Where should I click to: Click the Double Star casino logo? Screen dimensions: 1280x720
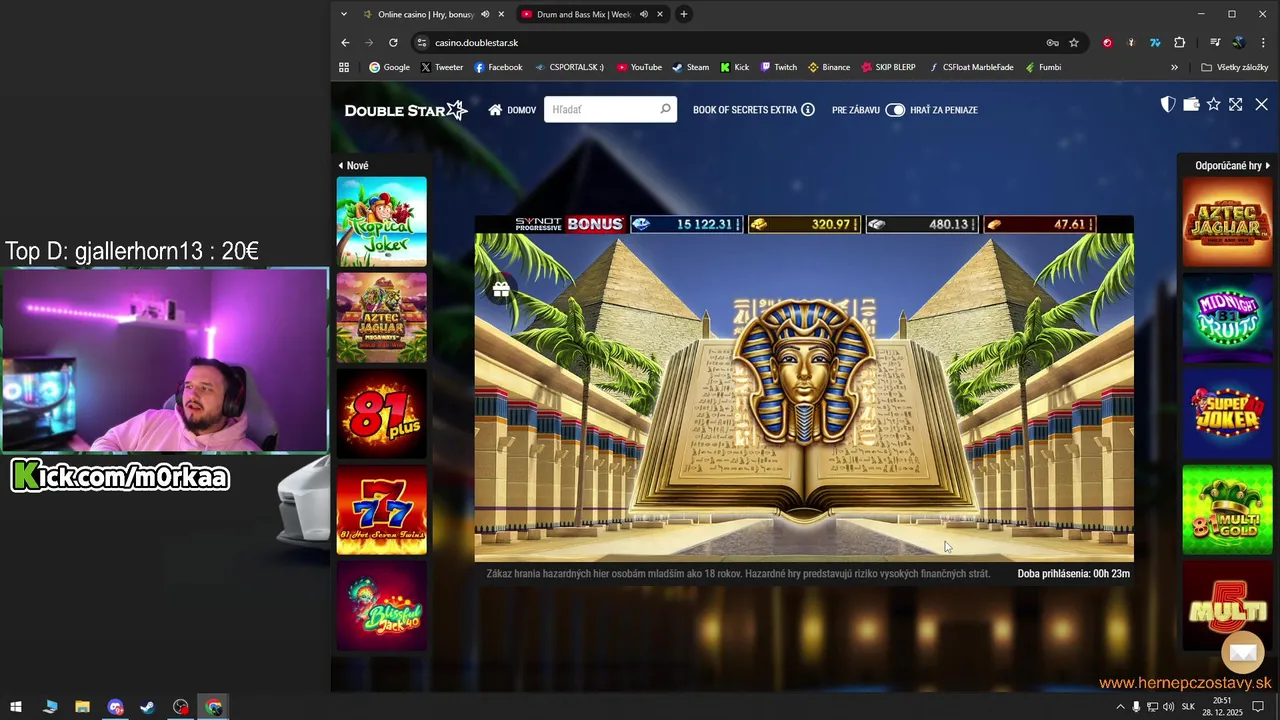pos(406,110)
